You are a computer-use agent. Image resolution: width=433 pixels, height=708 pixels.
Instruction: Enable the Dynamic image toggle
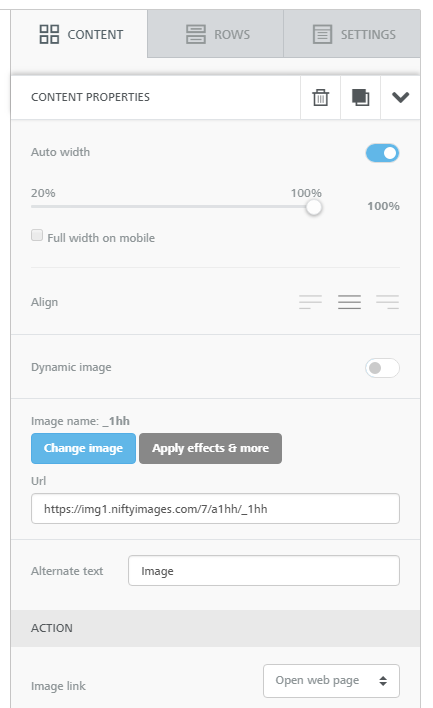[x=382, y=368]
